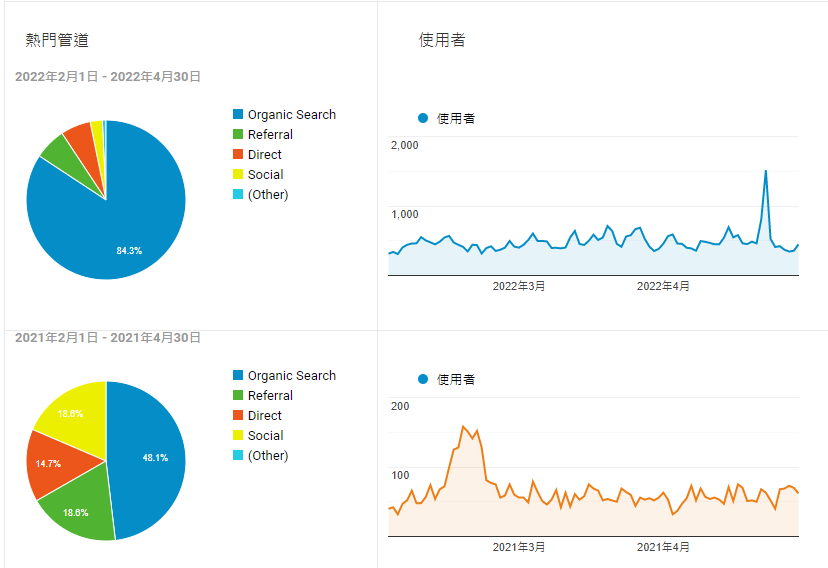828x568 pixels.
Task: Click the Organic Search label in 2021 legend
Action: point(291,376)
